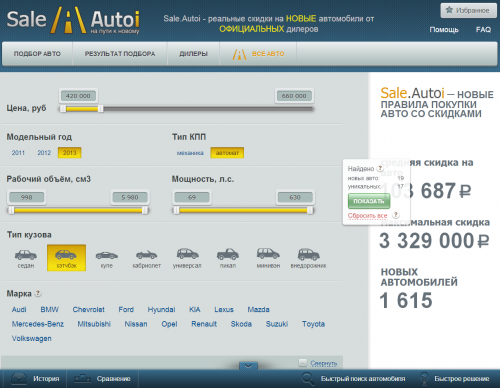Open the Сравнение cars icon in bottom bar
Screen dimensions: 500x388
tap(82, 379)
